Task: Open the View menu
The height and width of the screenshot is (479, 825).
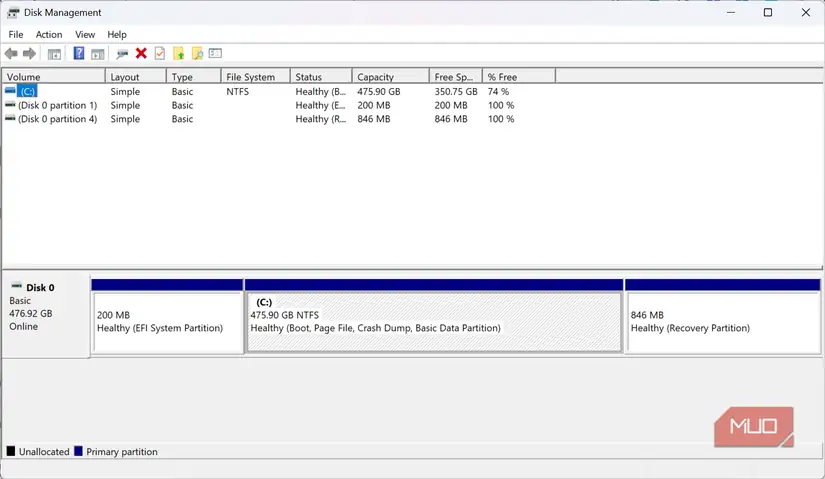Action: (85, 35)
